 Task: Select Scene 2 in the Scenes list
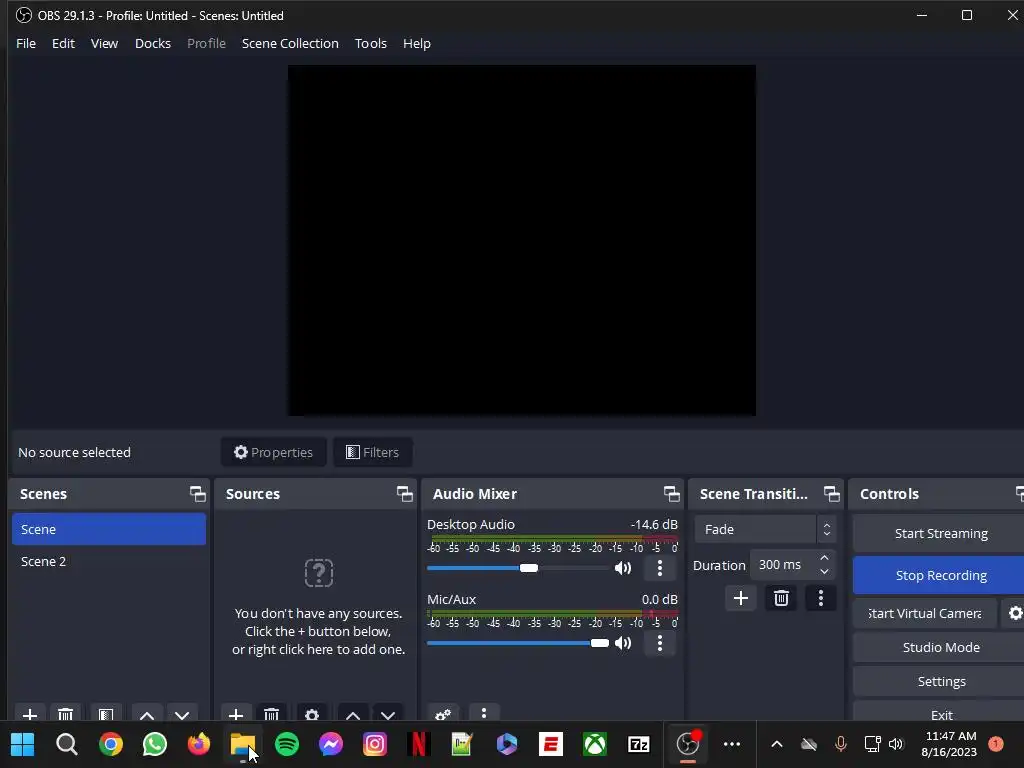tap(109, 562)
